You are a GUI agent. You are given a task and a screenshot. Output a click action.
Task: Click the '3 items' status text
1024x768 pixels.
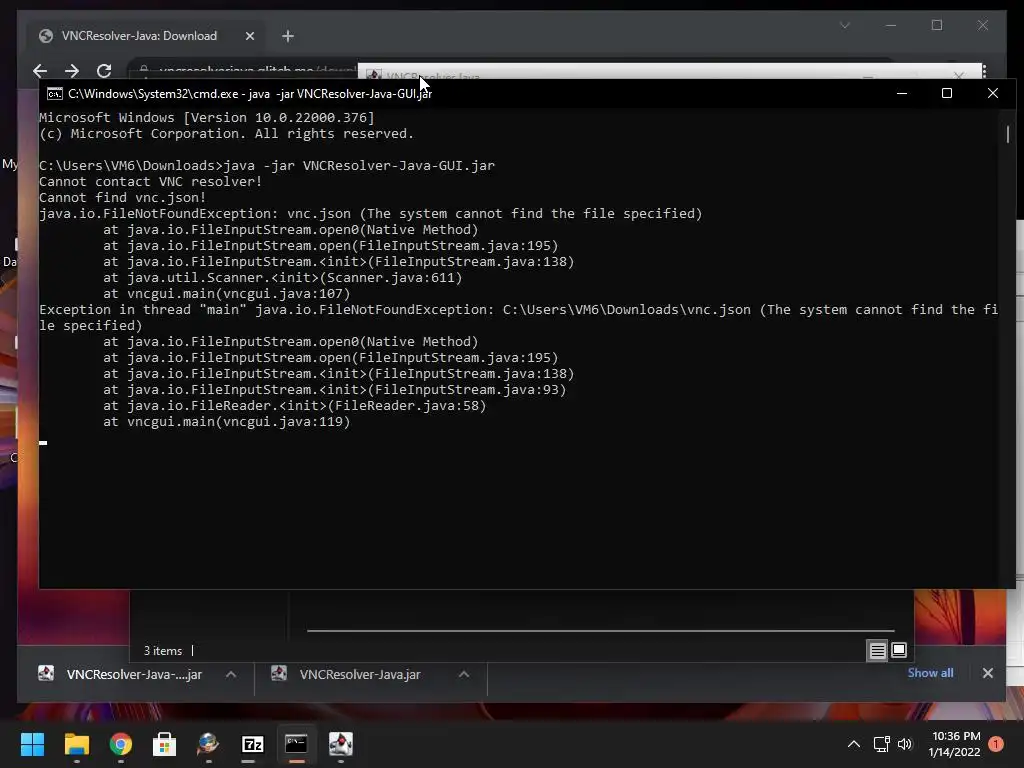(x=163, y=650)
